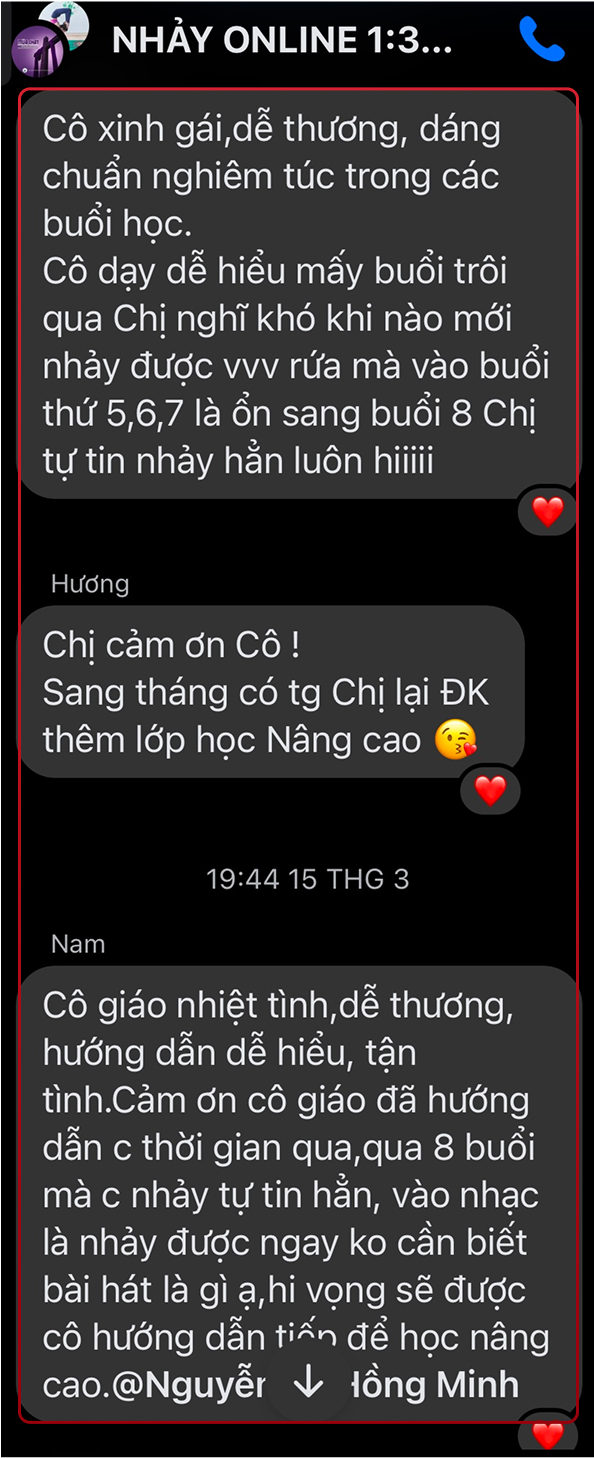Select message starting 'Cô xinh gái,dễ thương'
This screenshot has width=594, height=1458.
[299, 294]
